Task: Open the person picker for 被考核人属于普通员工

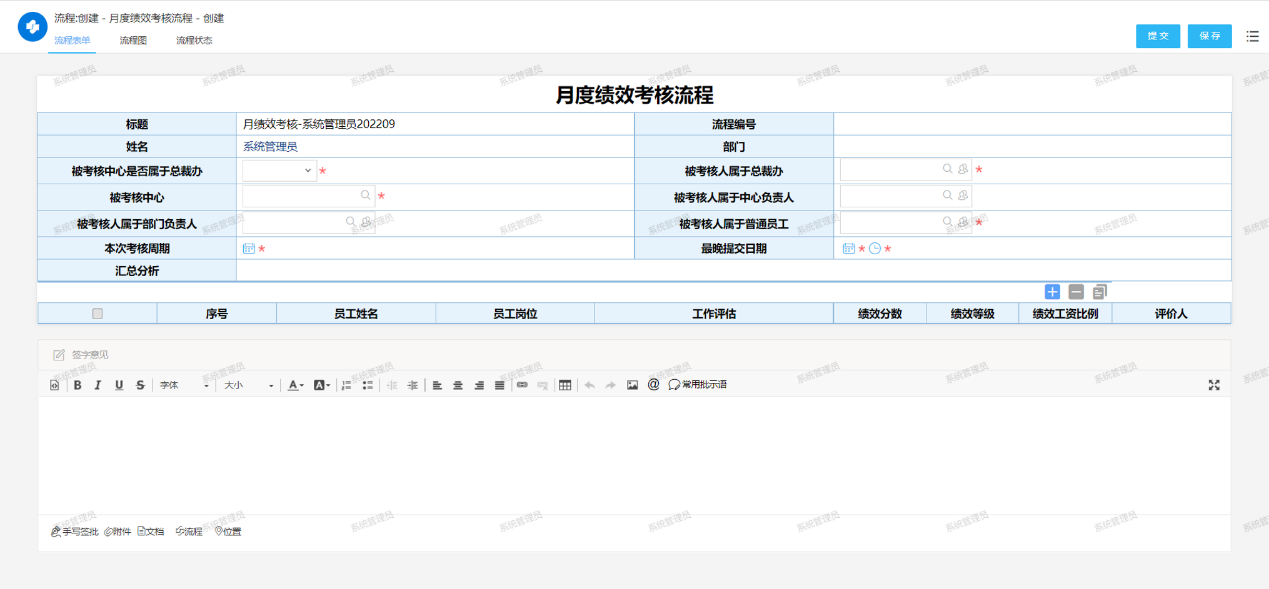Action: click(x=962, y=222)
